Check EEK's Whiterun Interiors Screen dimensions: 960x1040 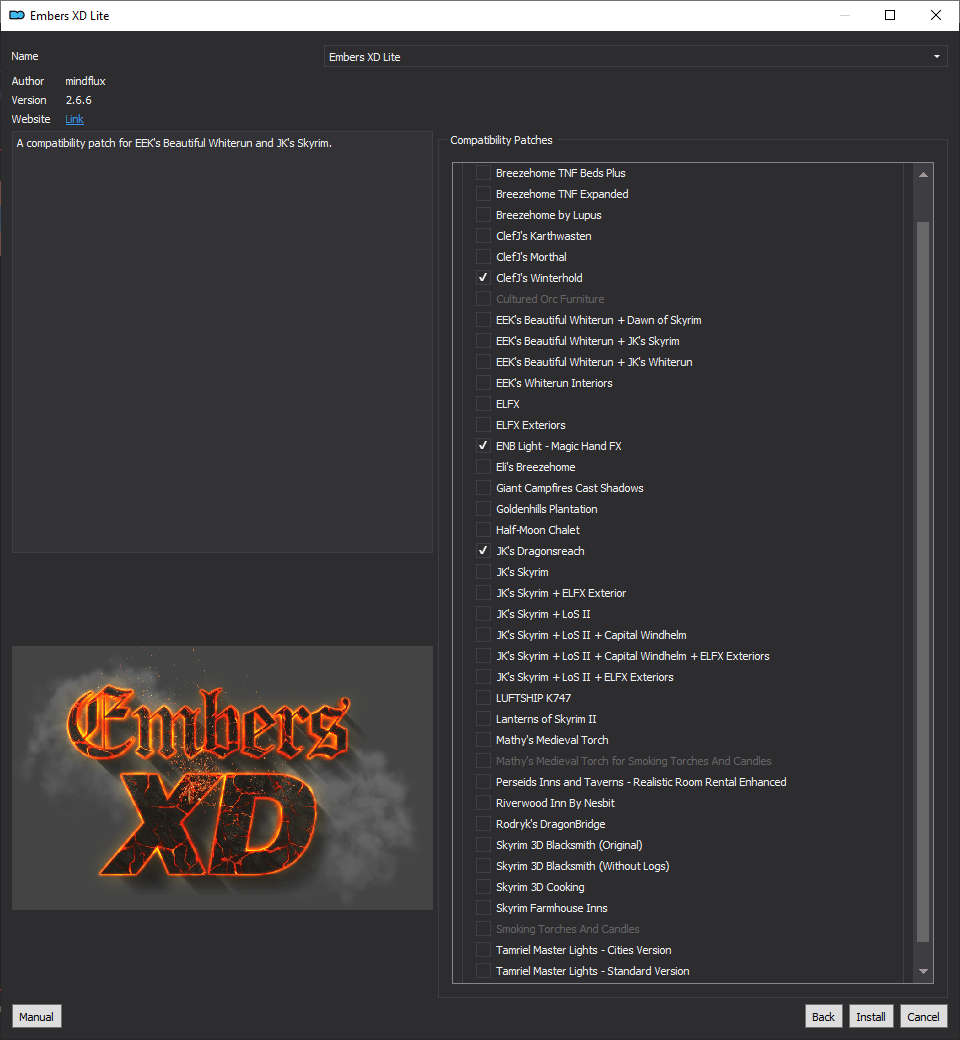pos(484,383)
